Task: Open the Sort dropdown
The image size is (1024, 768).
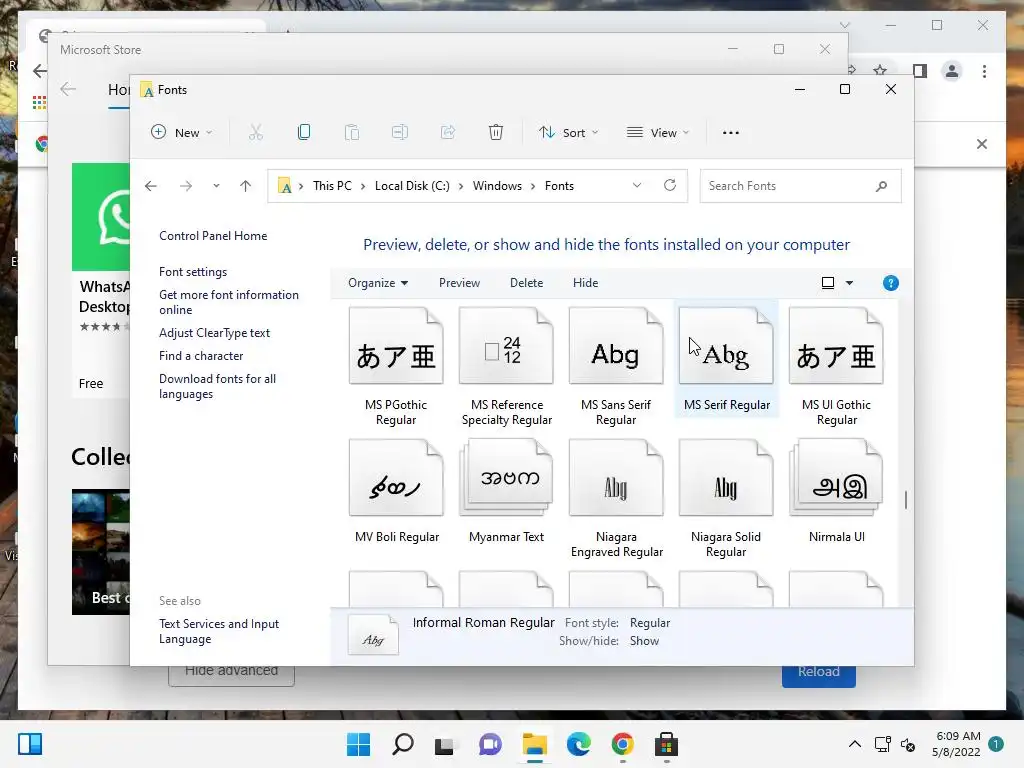Action: click(x=568, y=133)
